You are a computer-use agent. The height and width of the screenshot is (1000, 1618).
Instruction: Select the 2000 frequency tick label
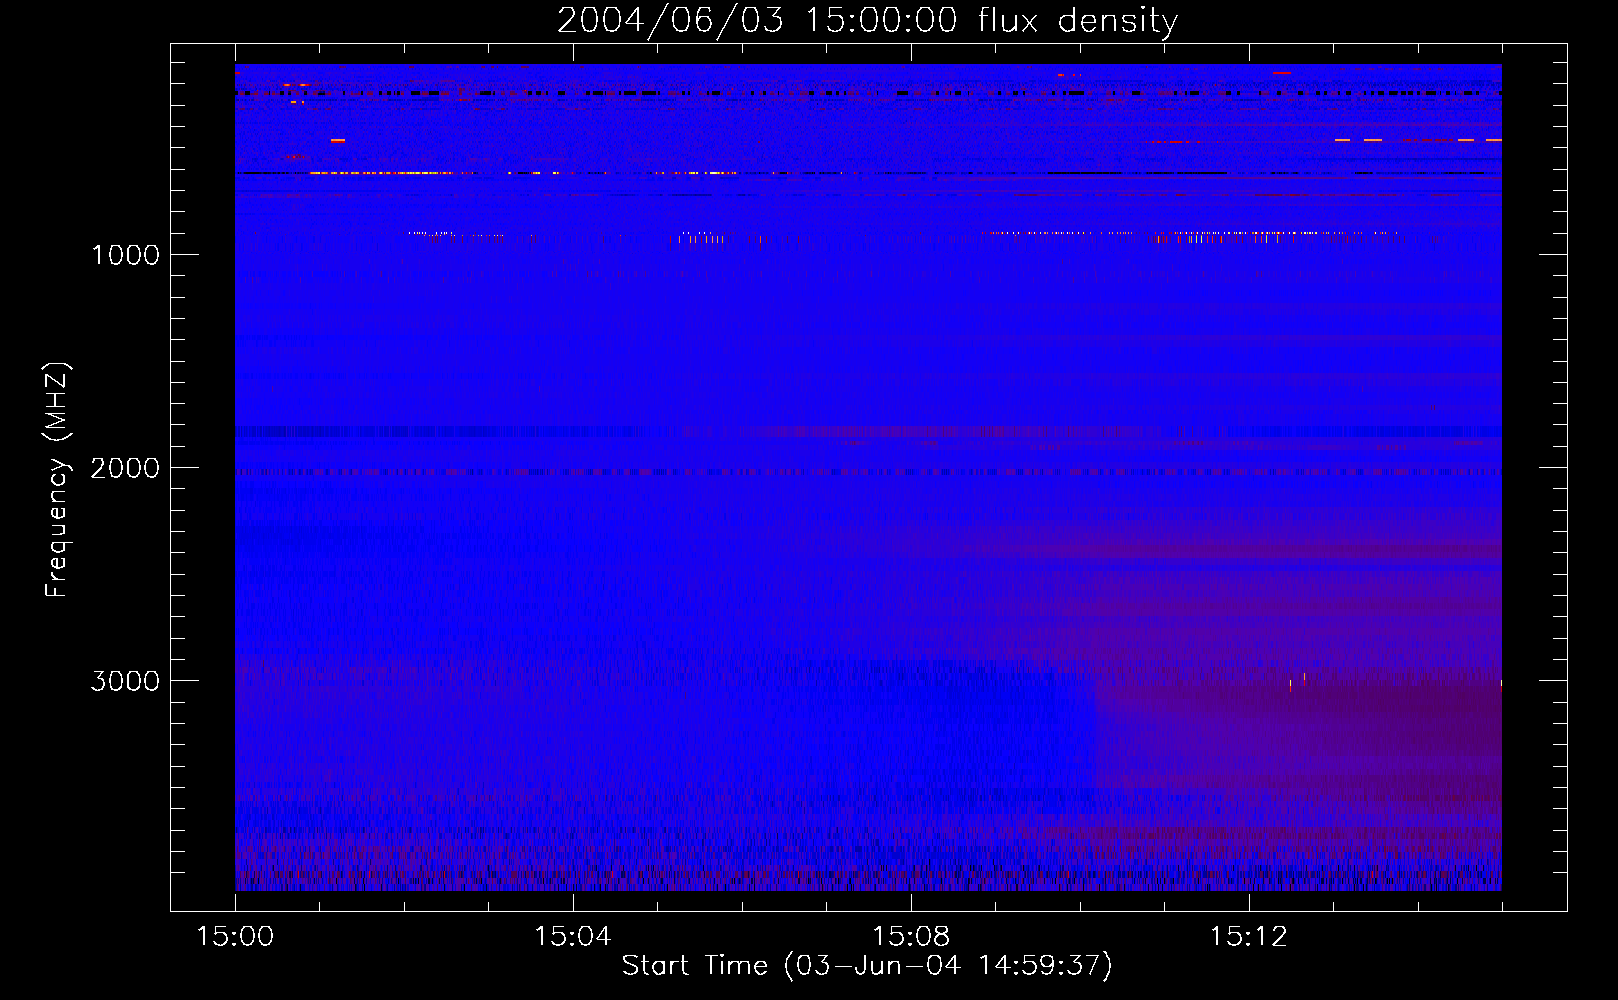click(125, 468)
